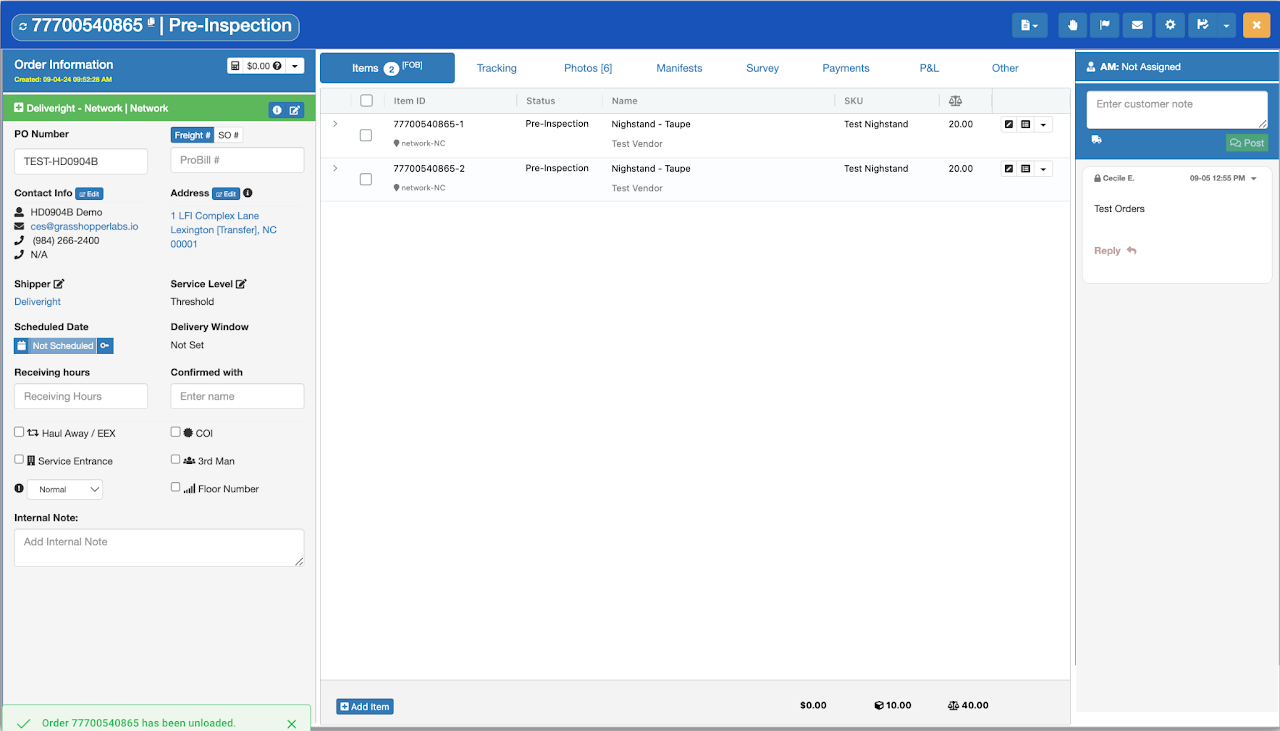Viewport: 1280px width, 731px height.
Task: Select the checkbox for item 77700540865-2
Action: click(366, 179)
